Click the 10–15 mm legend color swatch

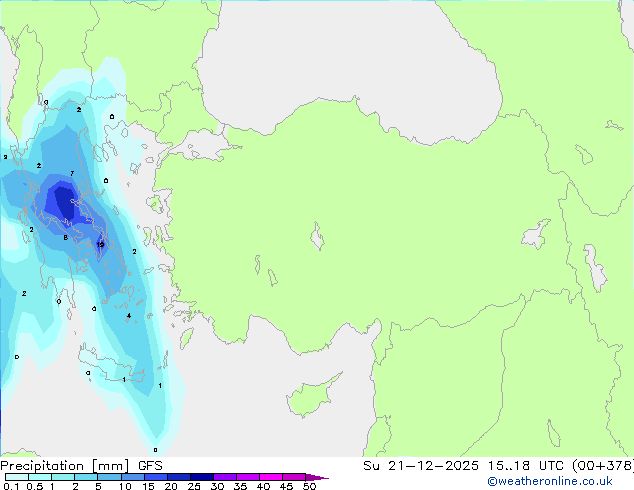pyautogui.click(x=132, y=477)
